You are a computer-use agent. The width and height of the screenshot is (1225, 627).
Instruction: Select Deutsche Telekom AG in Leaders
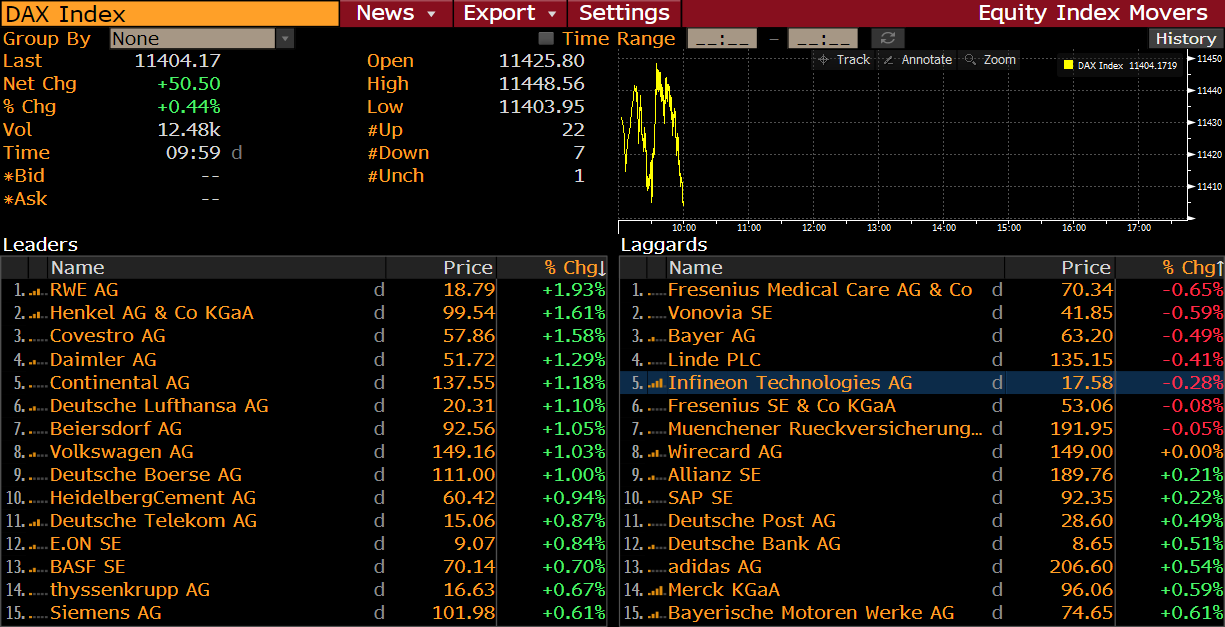point(153,520)
